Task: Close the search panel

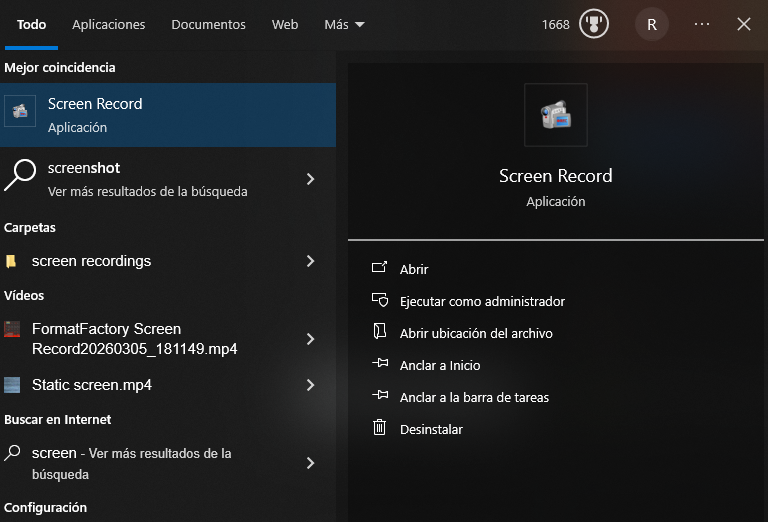Action: pos(744,24)
